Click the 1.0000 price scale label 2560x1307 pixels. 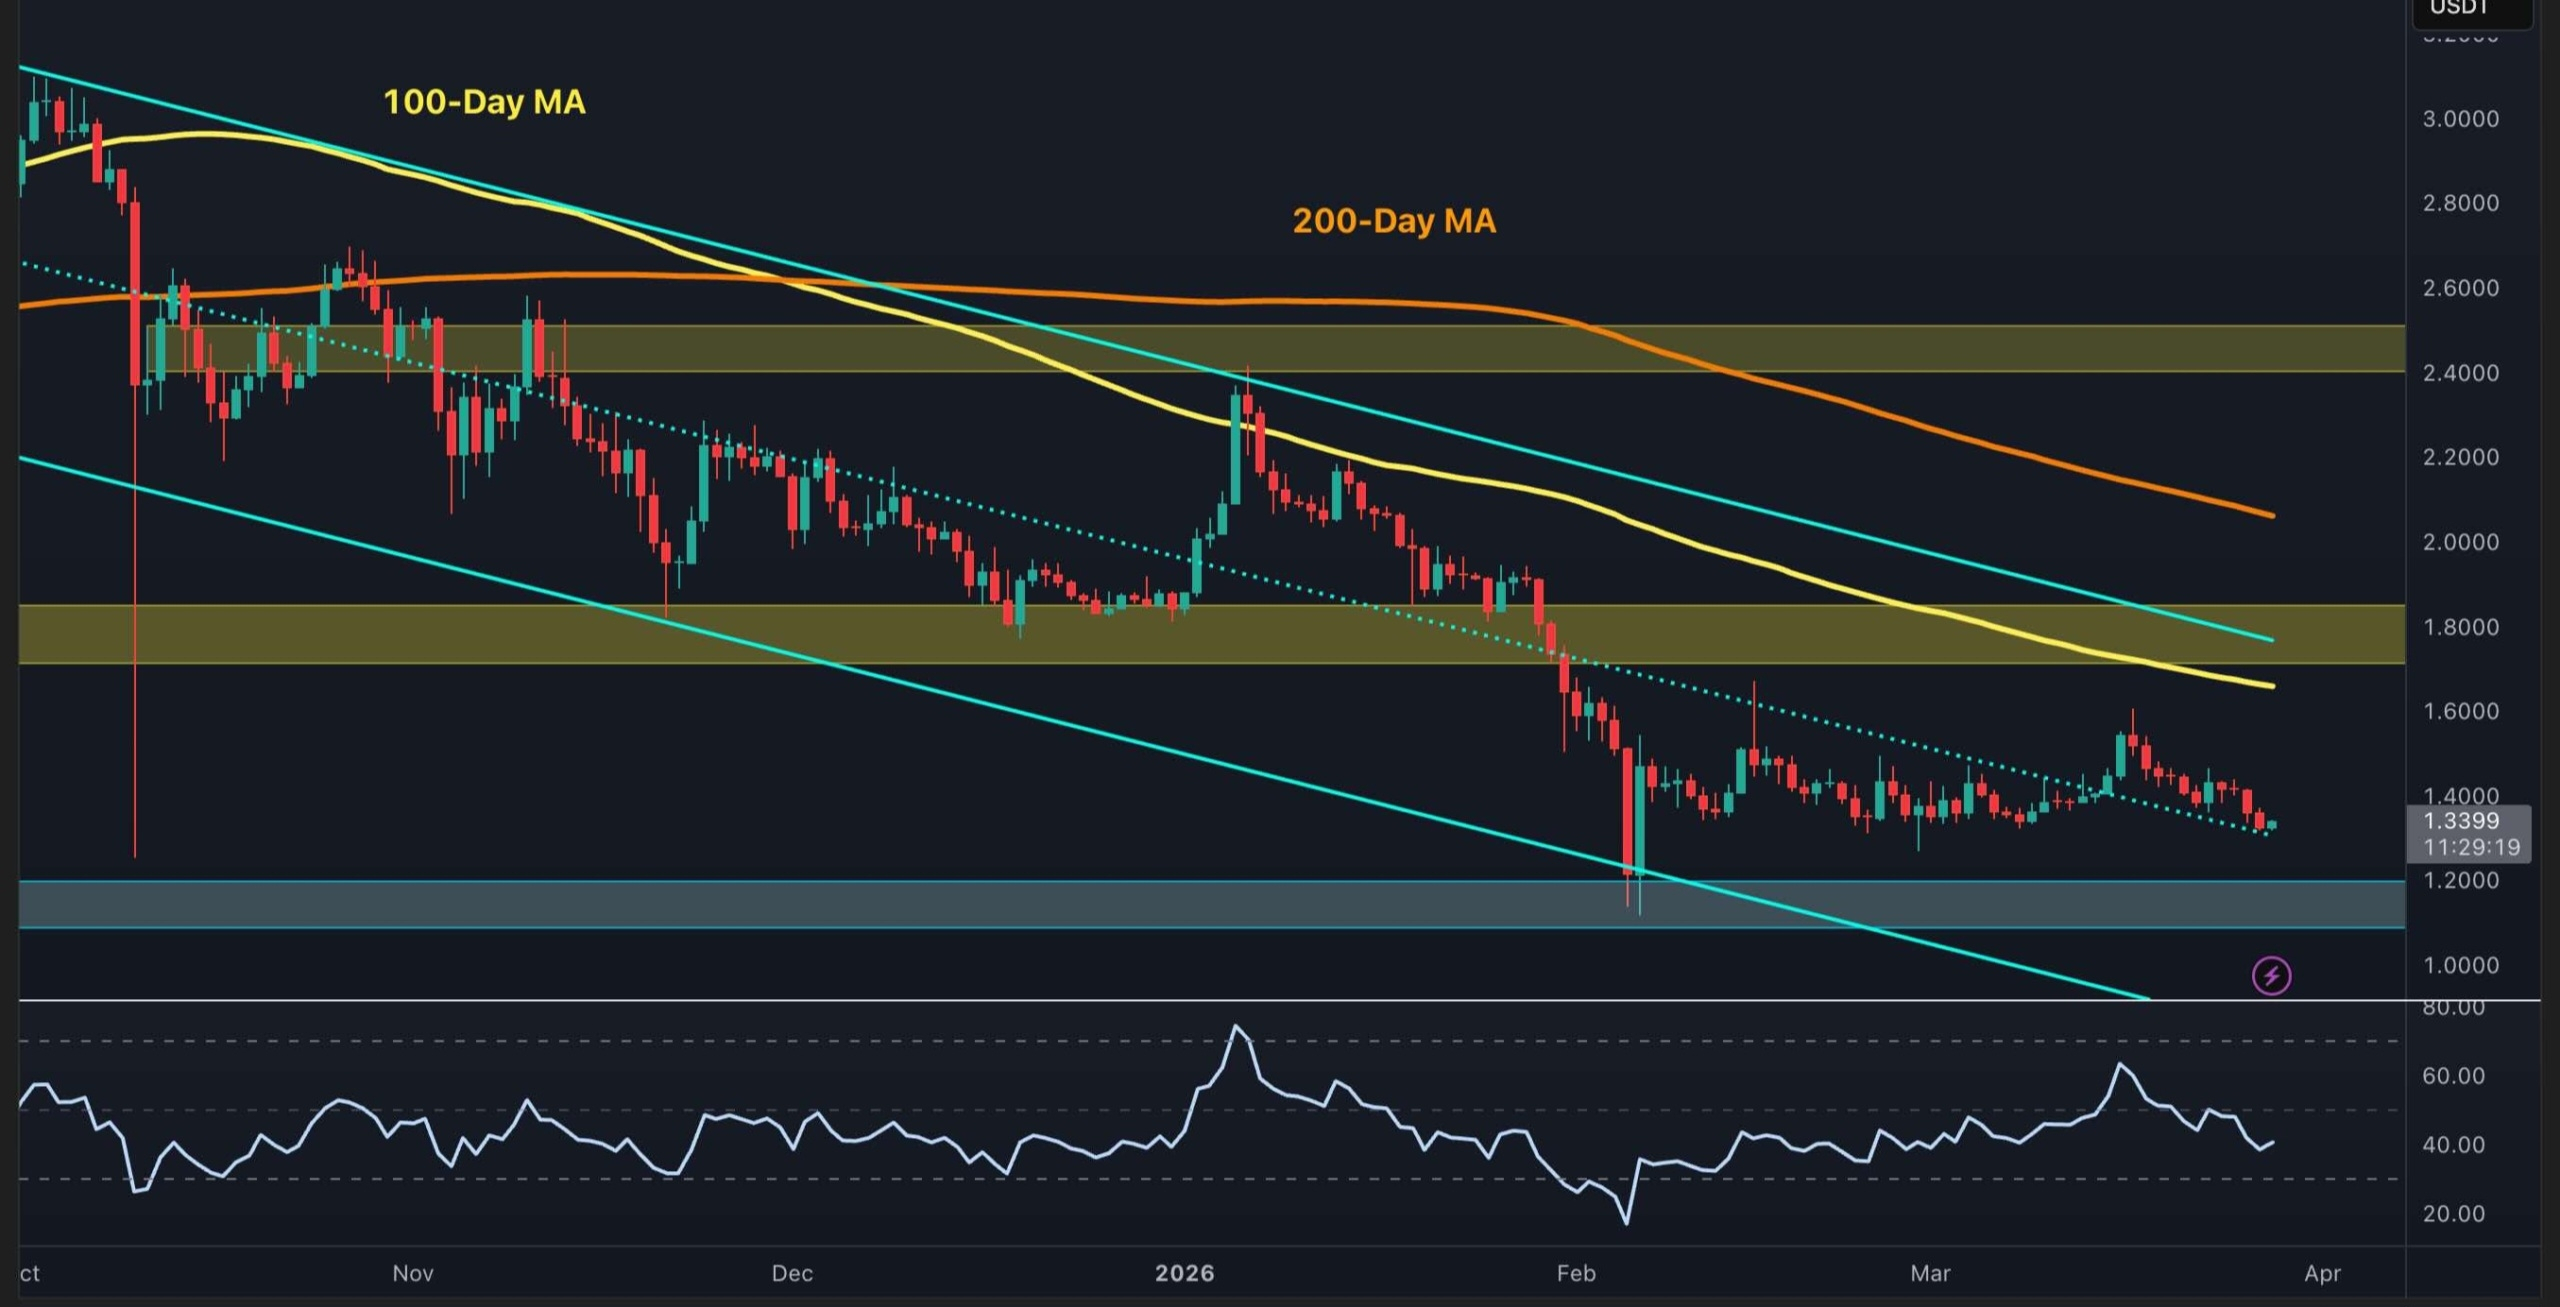pos(2460,966)
